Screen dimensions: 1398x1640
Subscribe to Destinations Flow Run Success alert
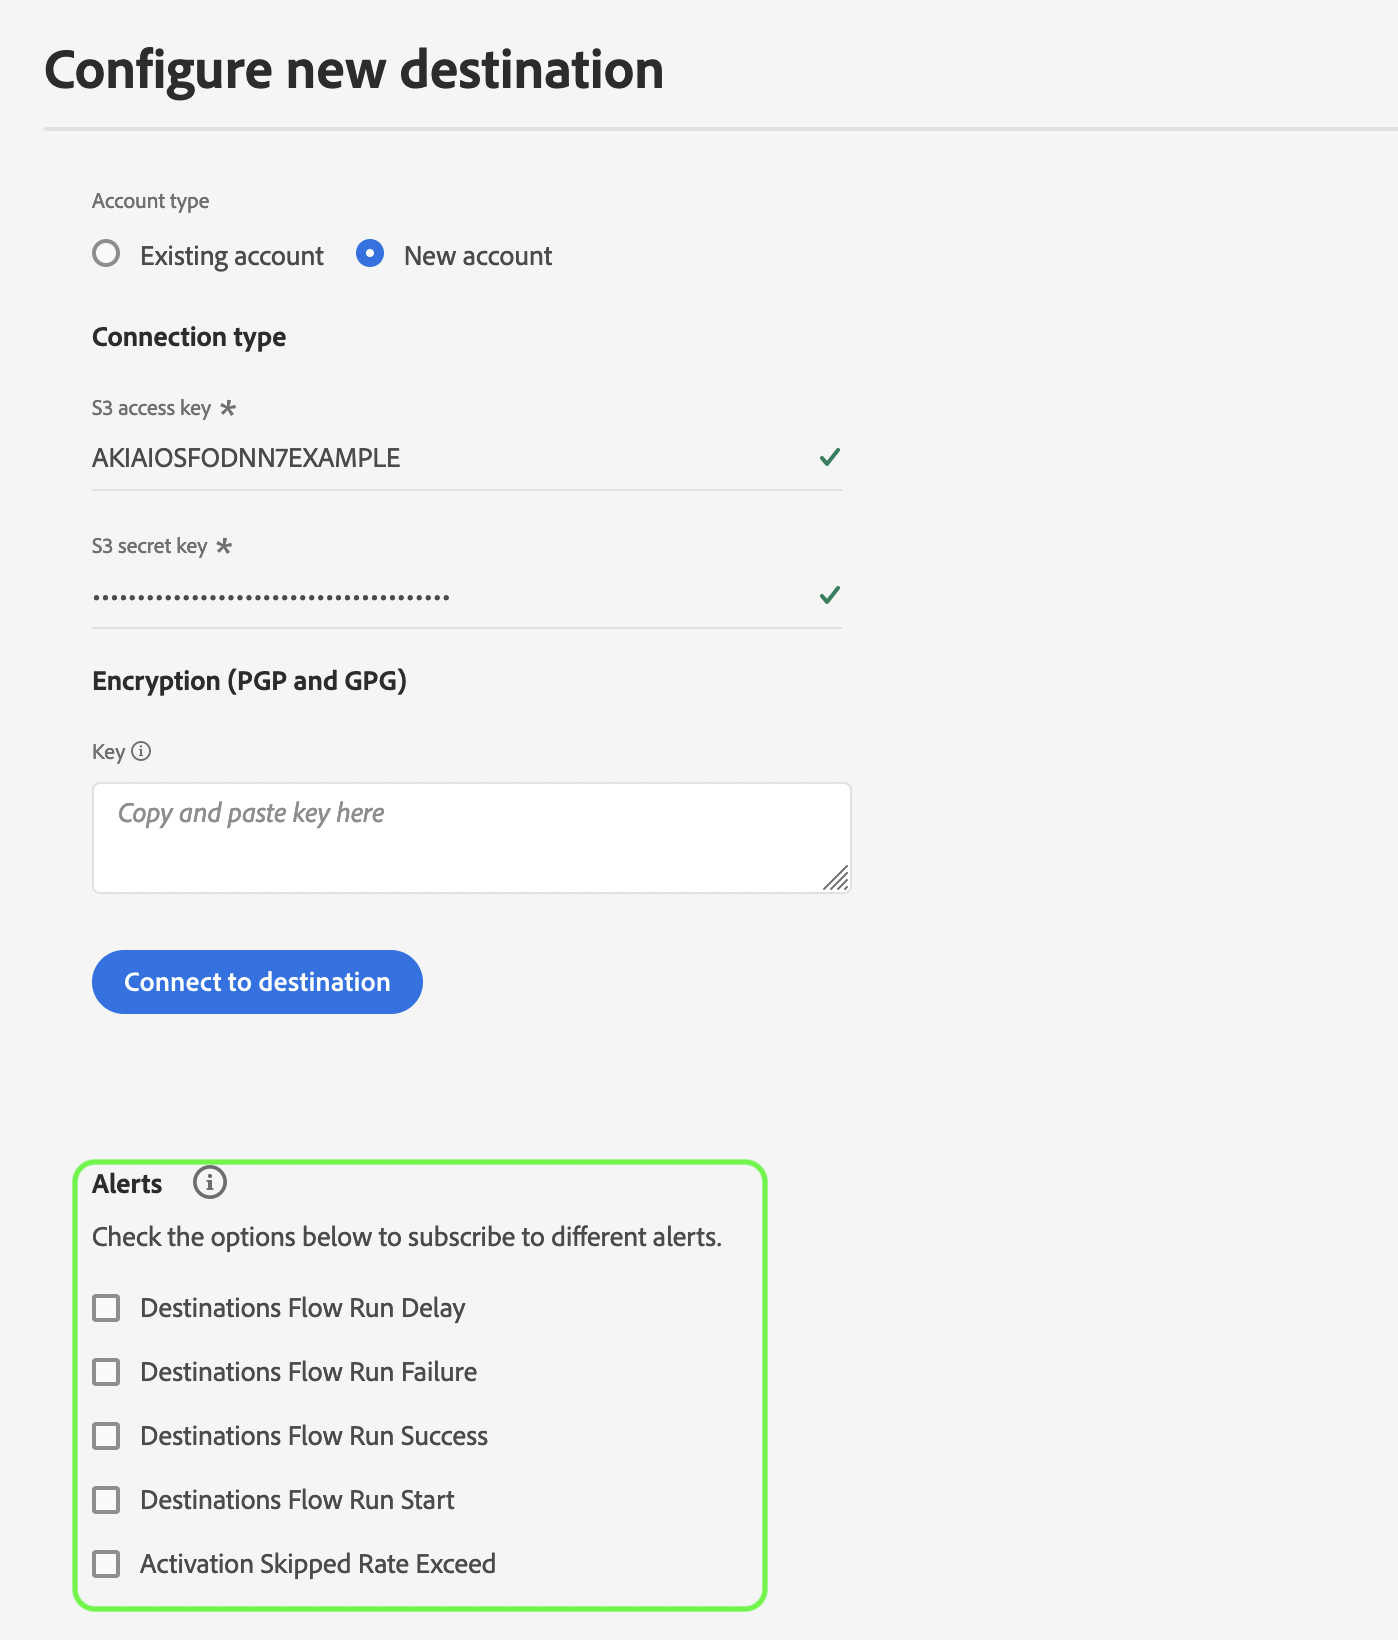tap(106, 1436)
